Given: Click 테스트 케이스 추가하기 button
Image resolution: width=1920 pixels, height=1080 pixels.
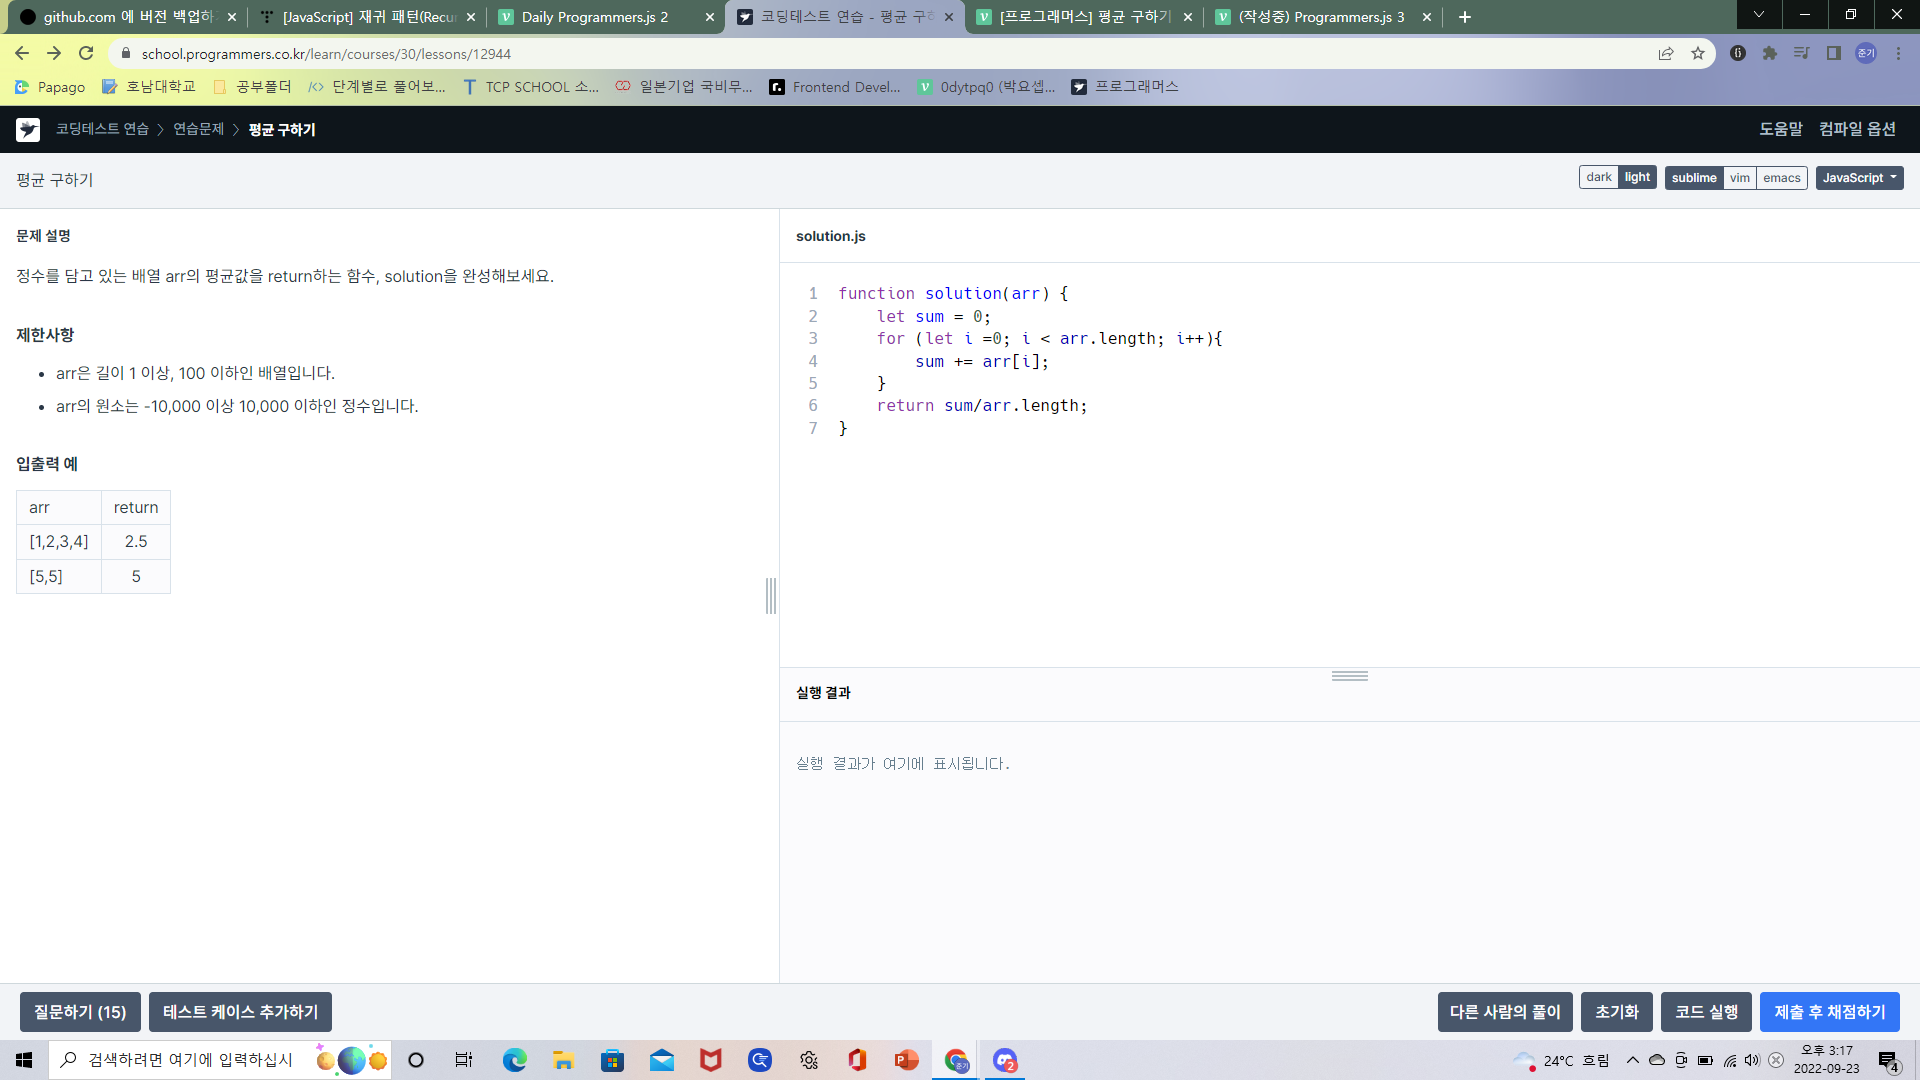Looking at the screenshot, I should tap(240, 1012).
